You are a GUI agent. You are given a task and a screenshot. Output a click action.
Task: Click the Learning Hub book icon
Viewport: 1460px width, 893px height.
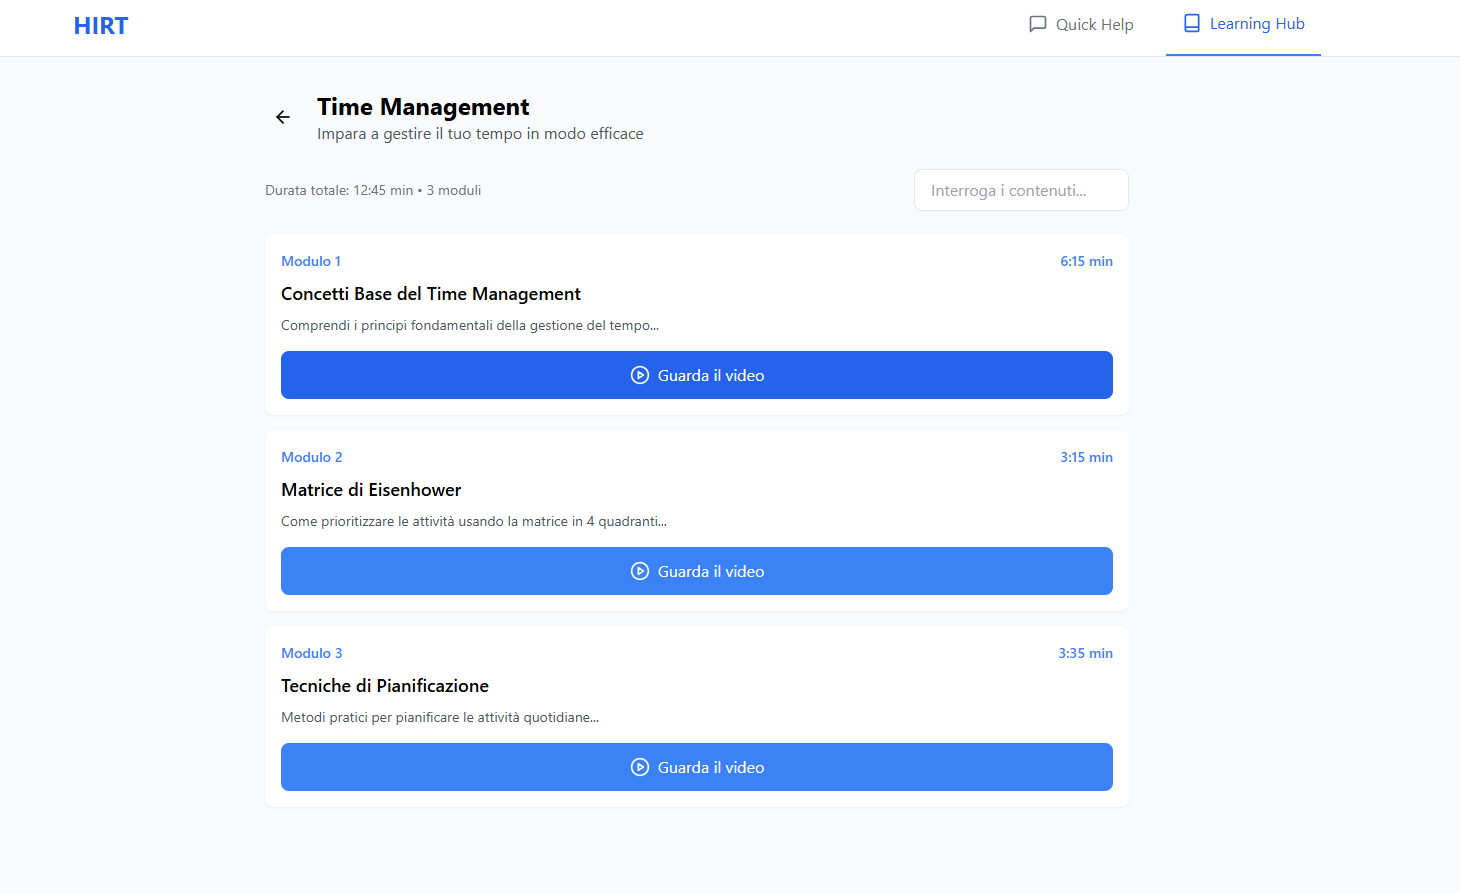tap(1191, 24)
